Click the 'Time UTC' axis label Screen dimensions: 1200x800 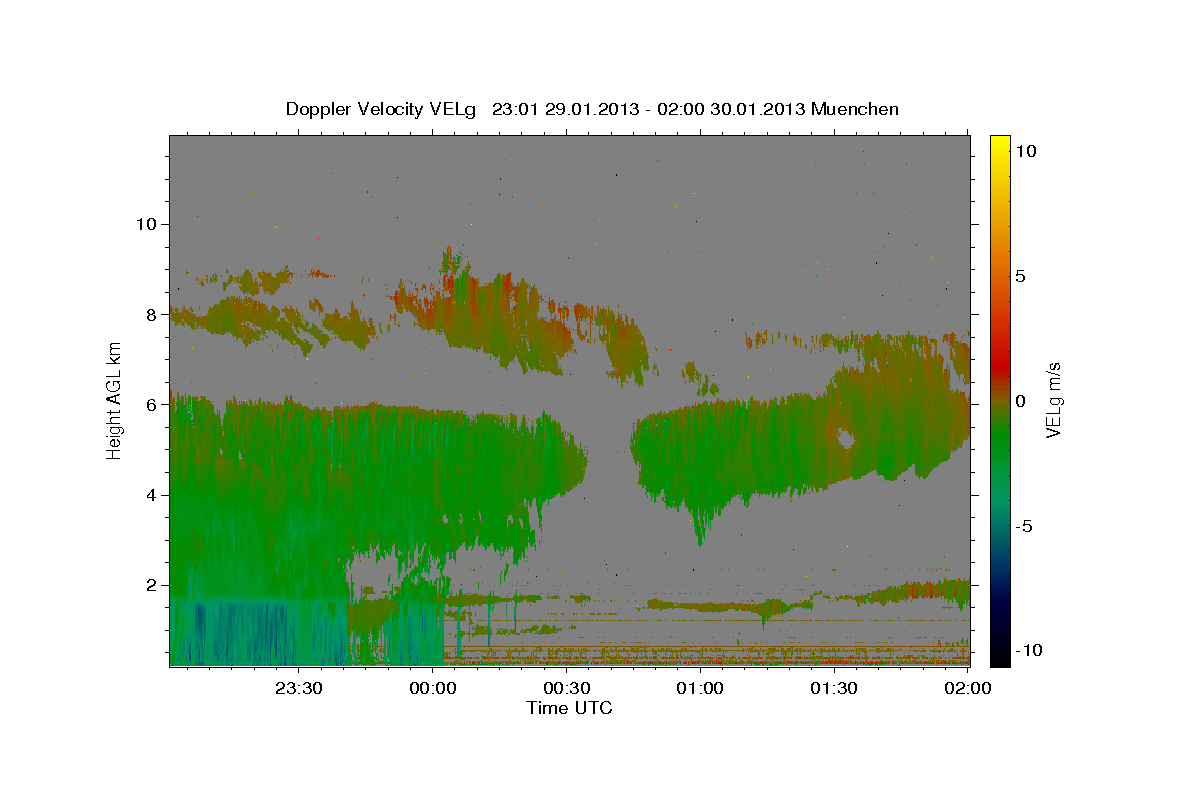(569, 708)
